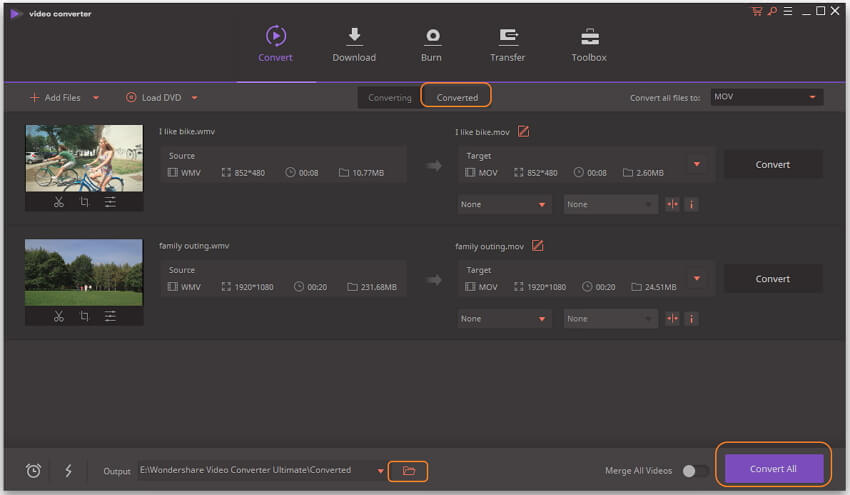
Task: Convert the family outing video
Action: (773, 279)
